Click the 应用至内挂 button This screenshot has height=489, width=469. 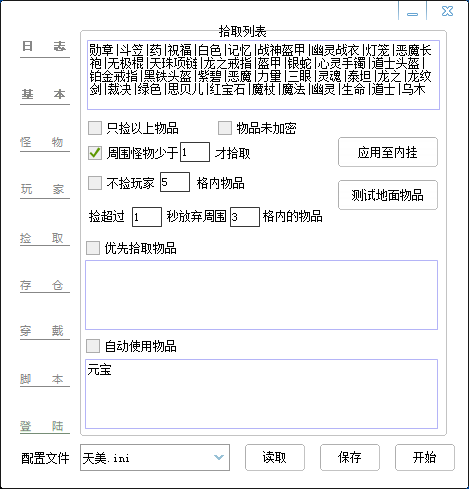[x=388, y=152]
